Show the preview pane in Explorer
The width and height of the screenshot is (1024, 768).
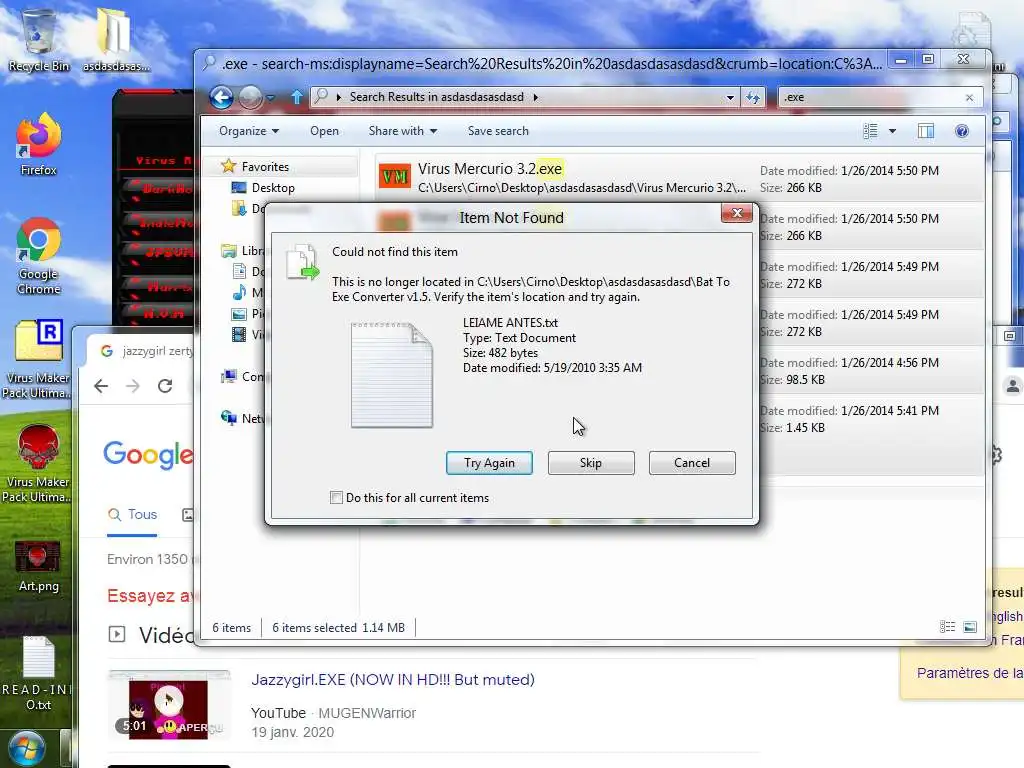coord(925,131)
